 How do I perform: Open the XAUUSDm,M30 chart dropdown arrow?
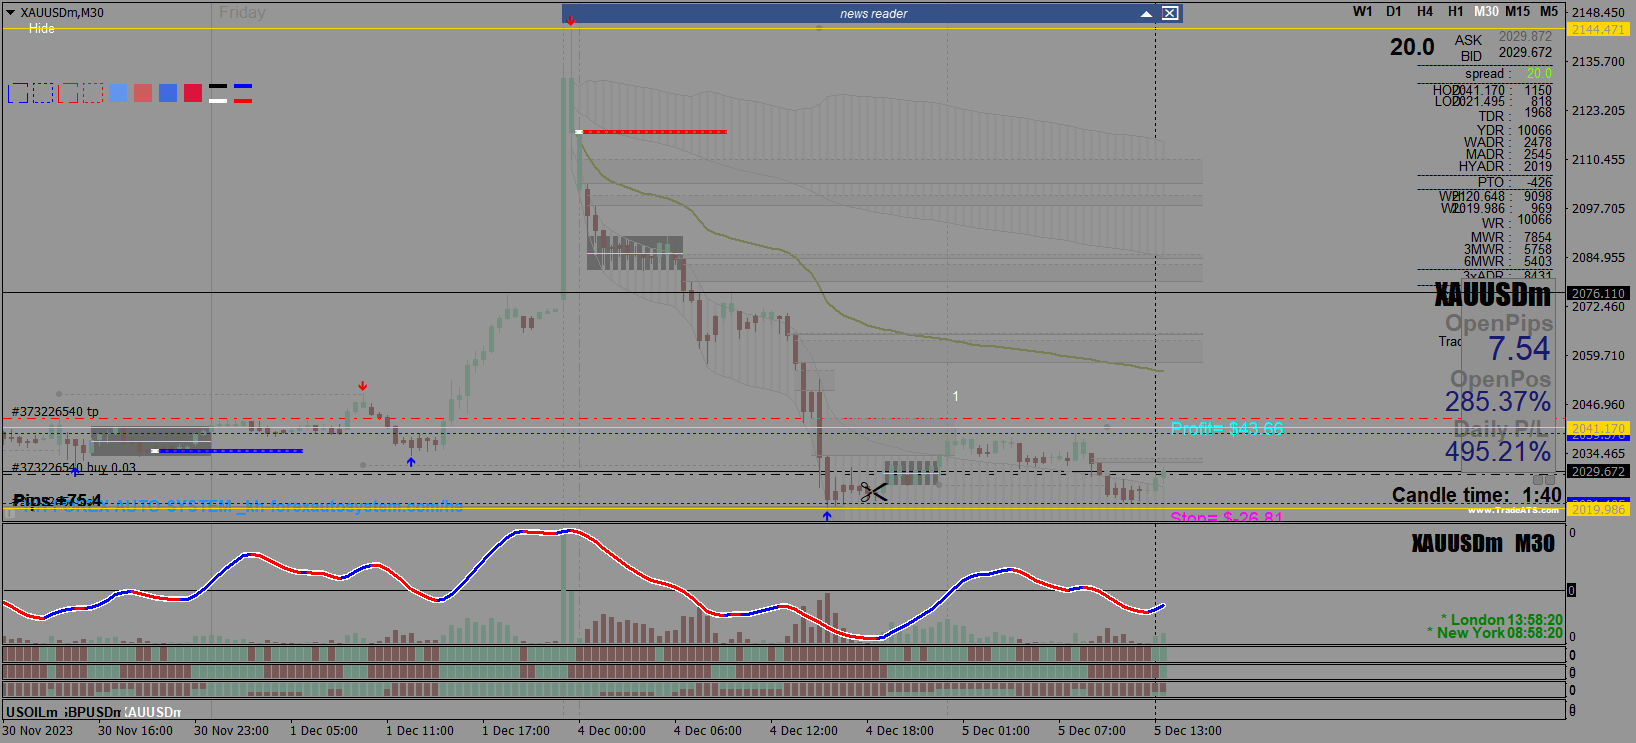click(x=11, y=13)
